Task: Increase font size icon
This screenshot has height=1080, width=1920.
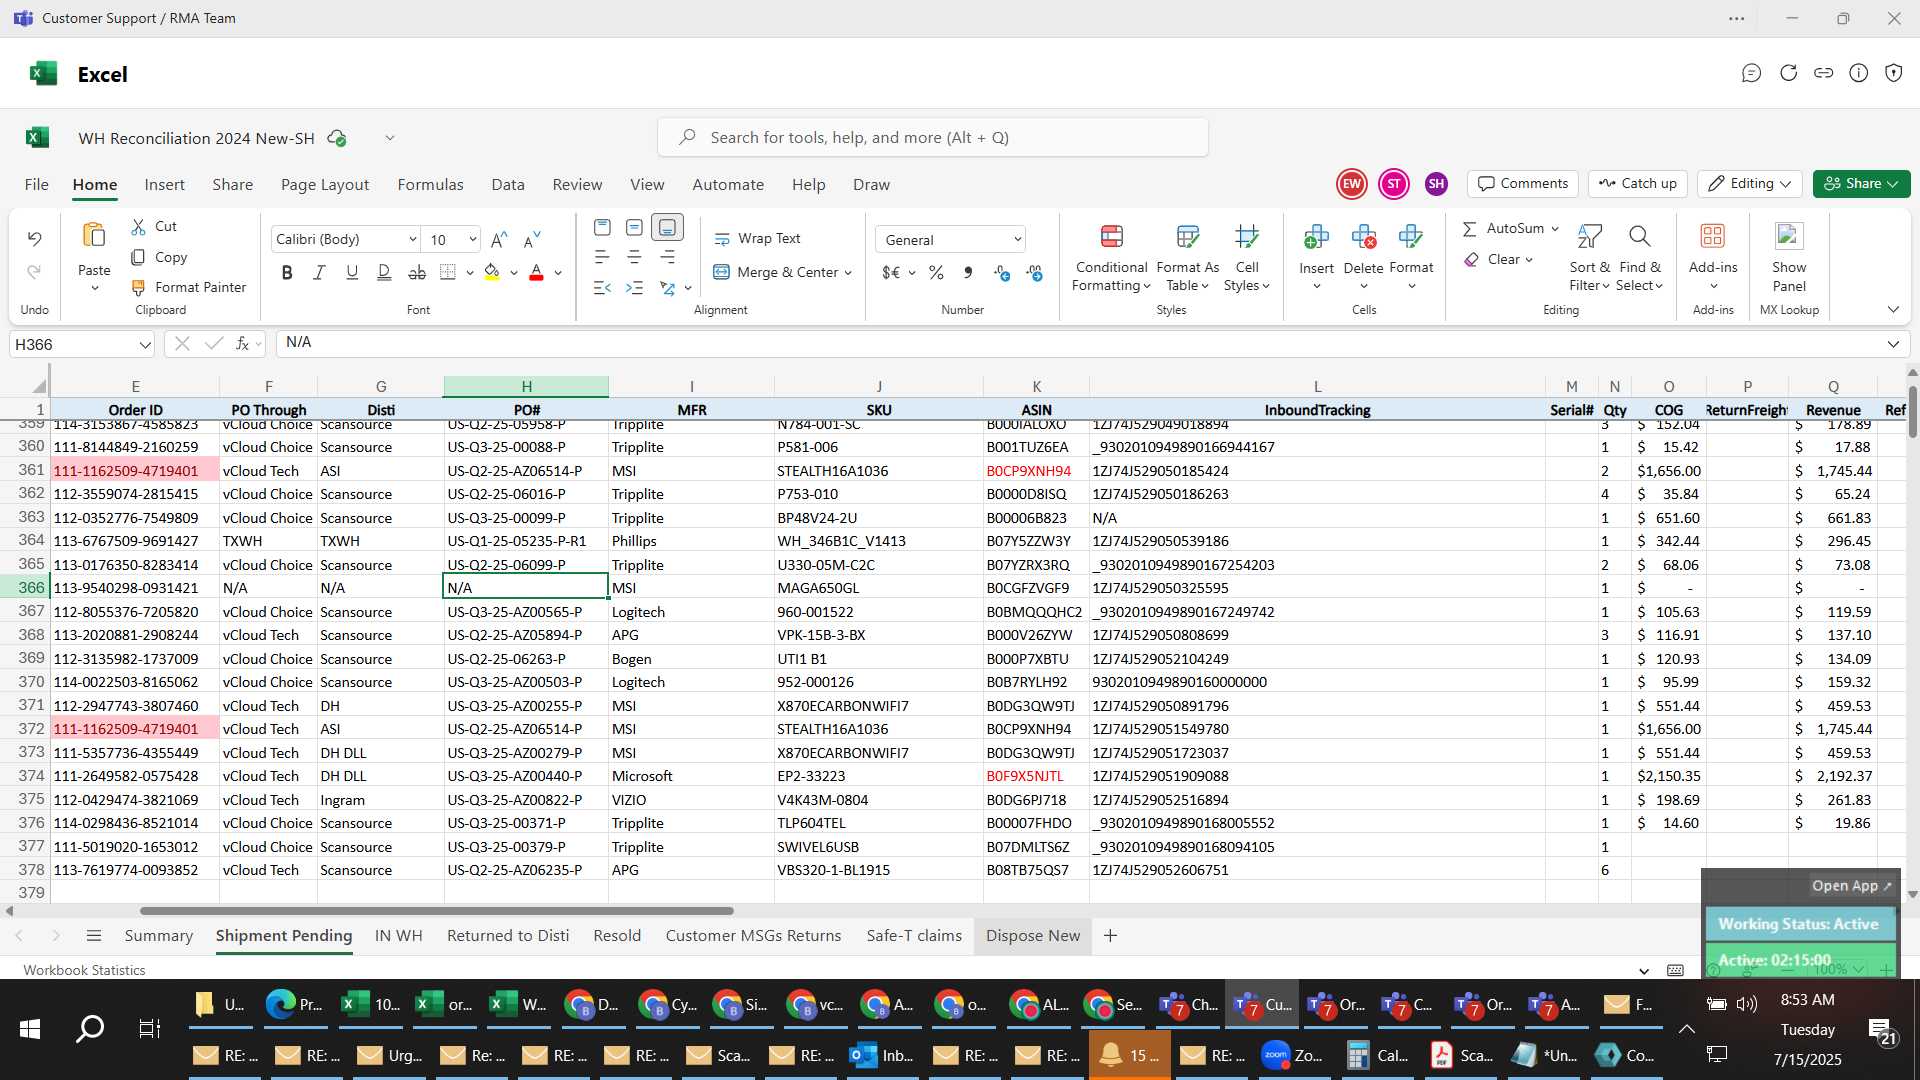Action: [x=498, y=240]
